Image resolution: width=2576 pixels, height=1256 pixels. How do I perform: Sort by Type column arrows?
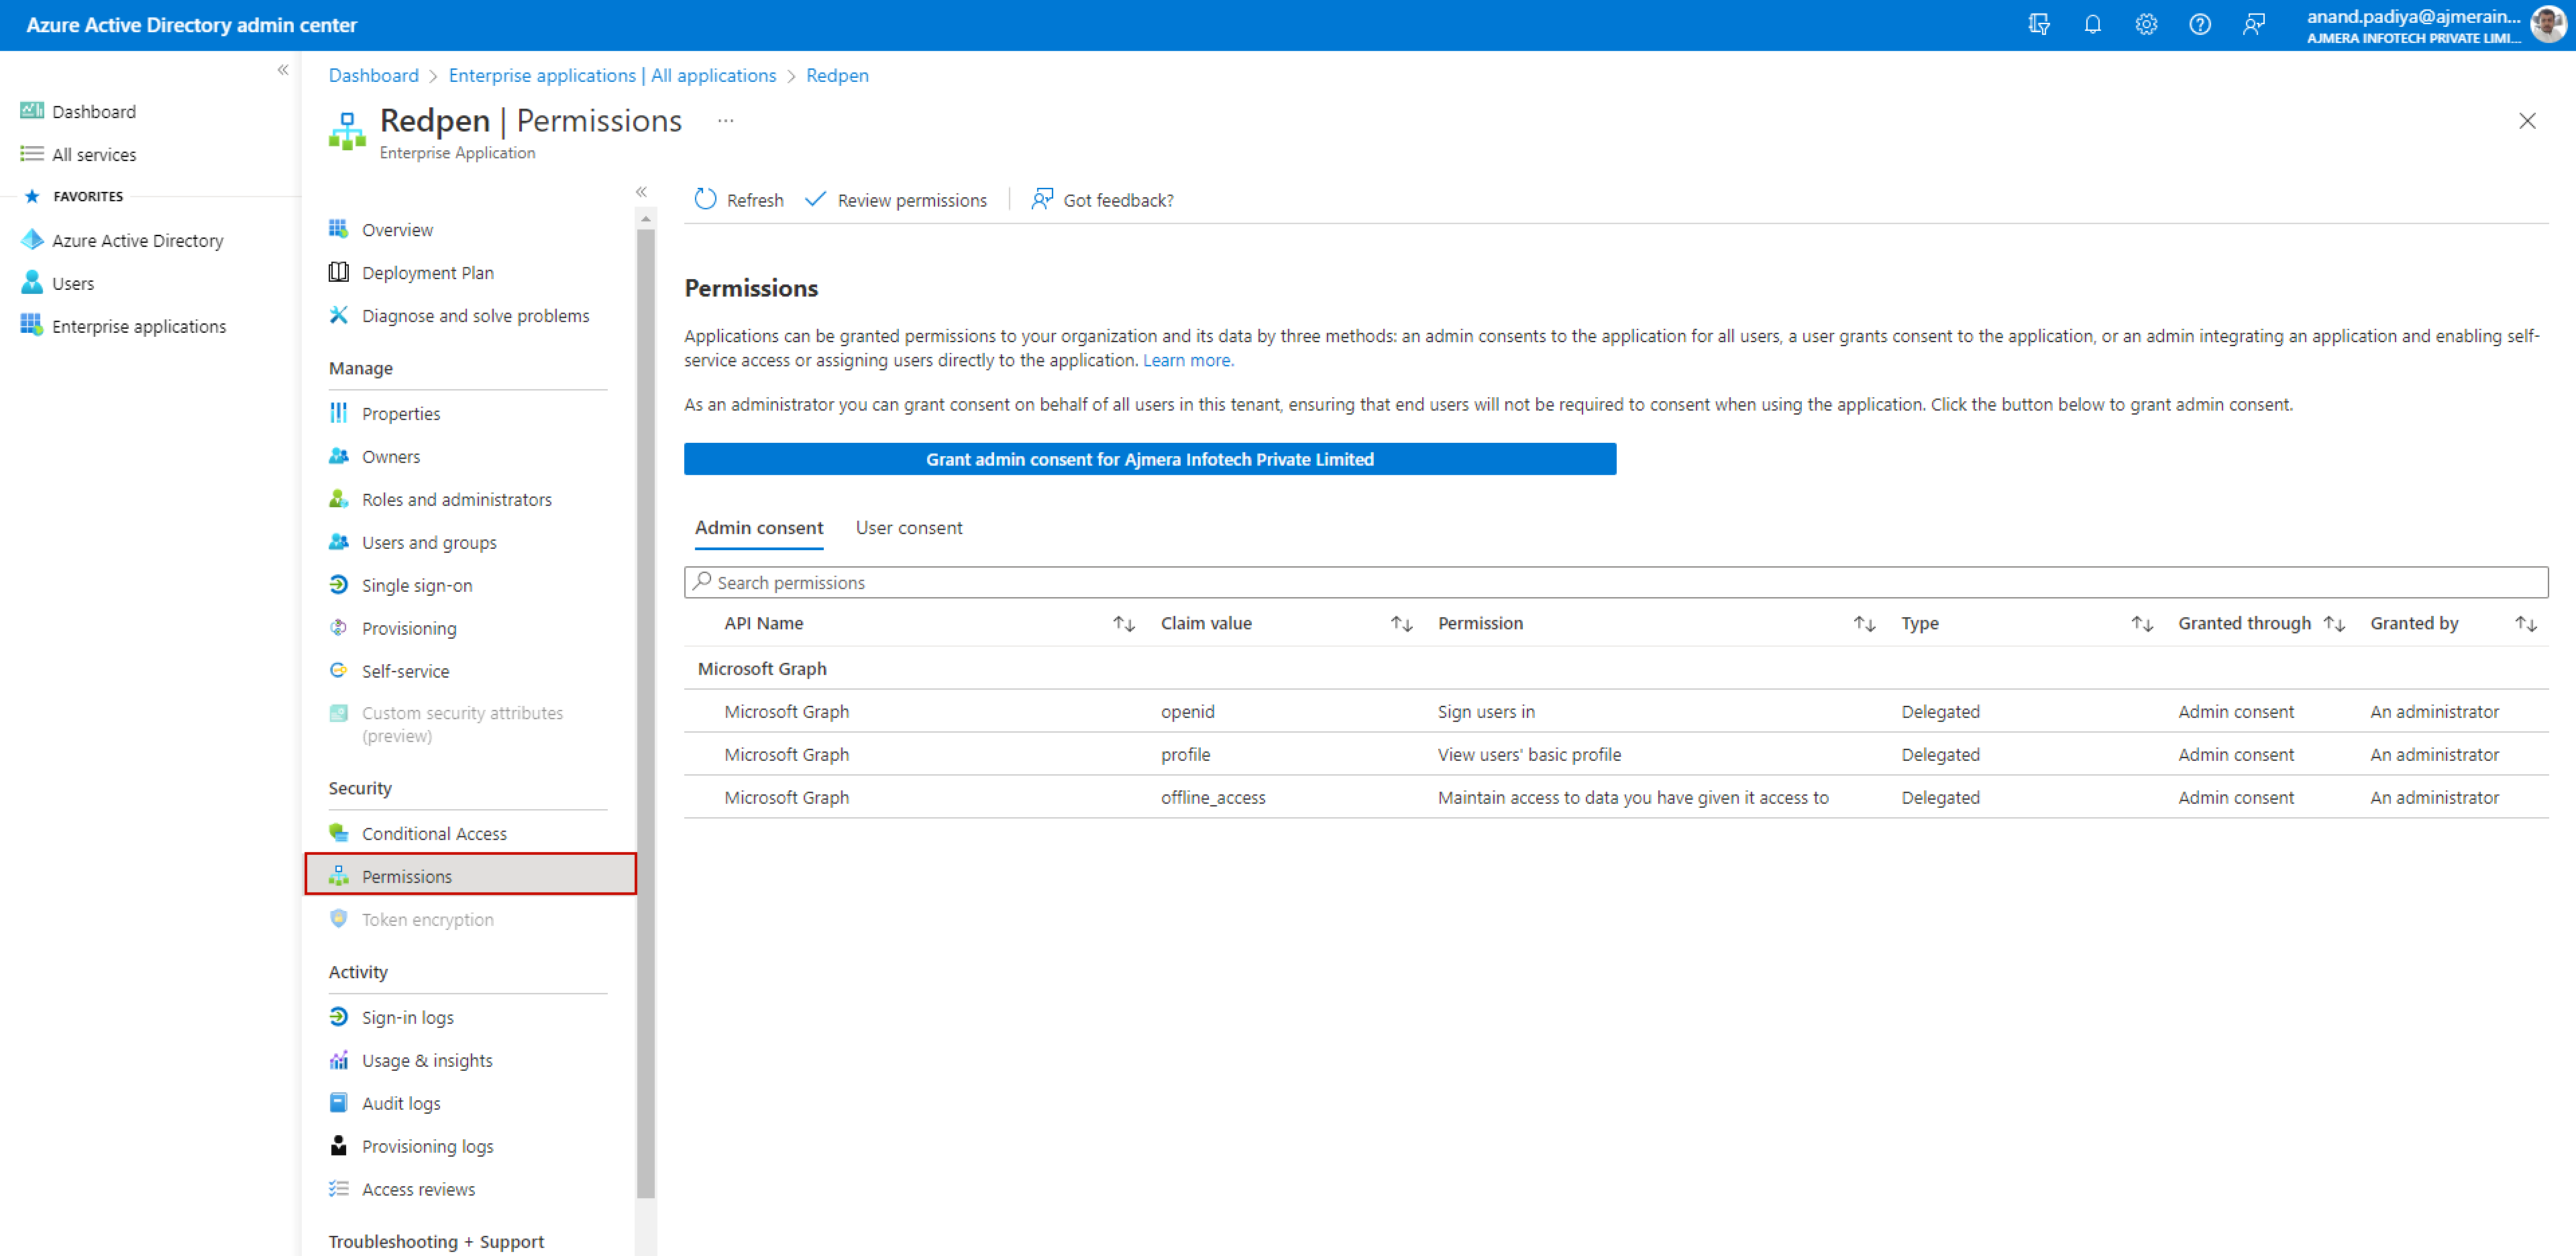click(2142, 624)
